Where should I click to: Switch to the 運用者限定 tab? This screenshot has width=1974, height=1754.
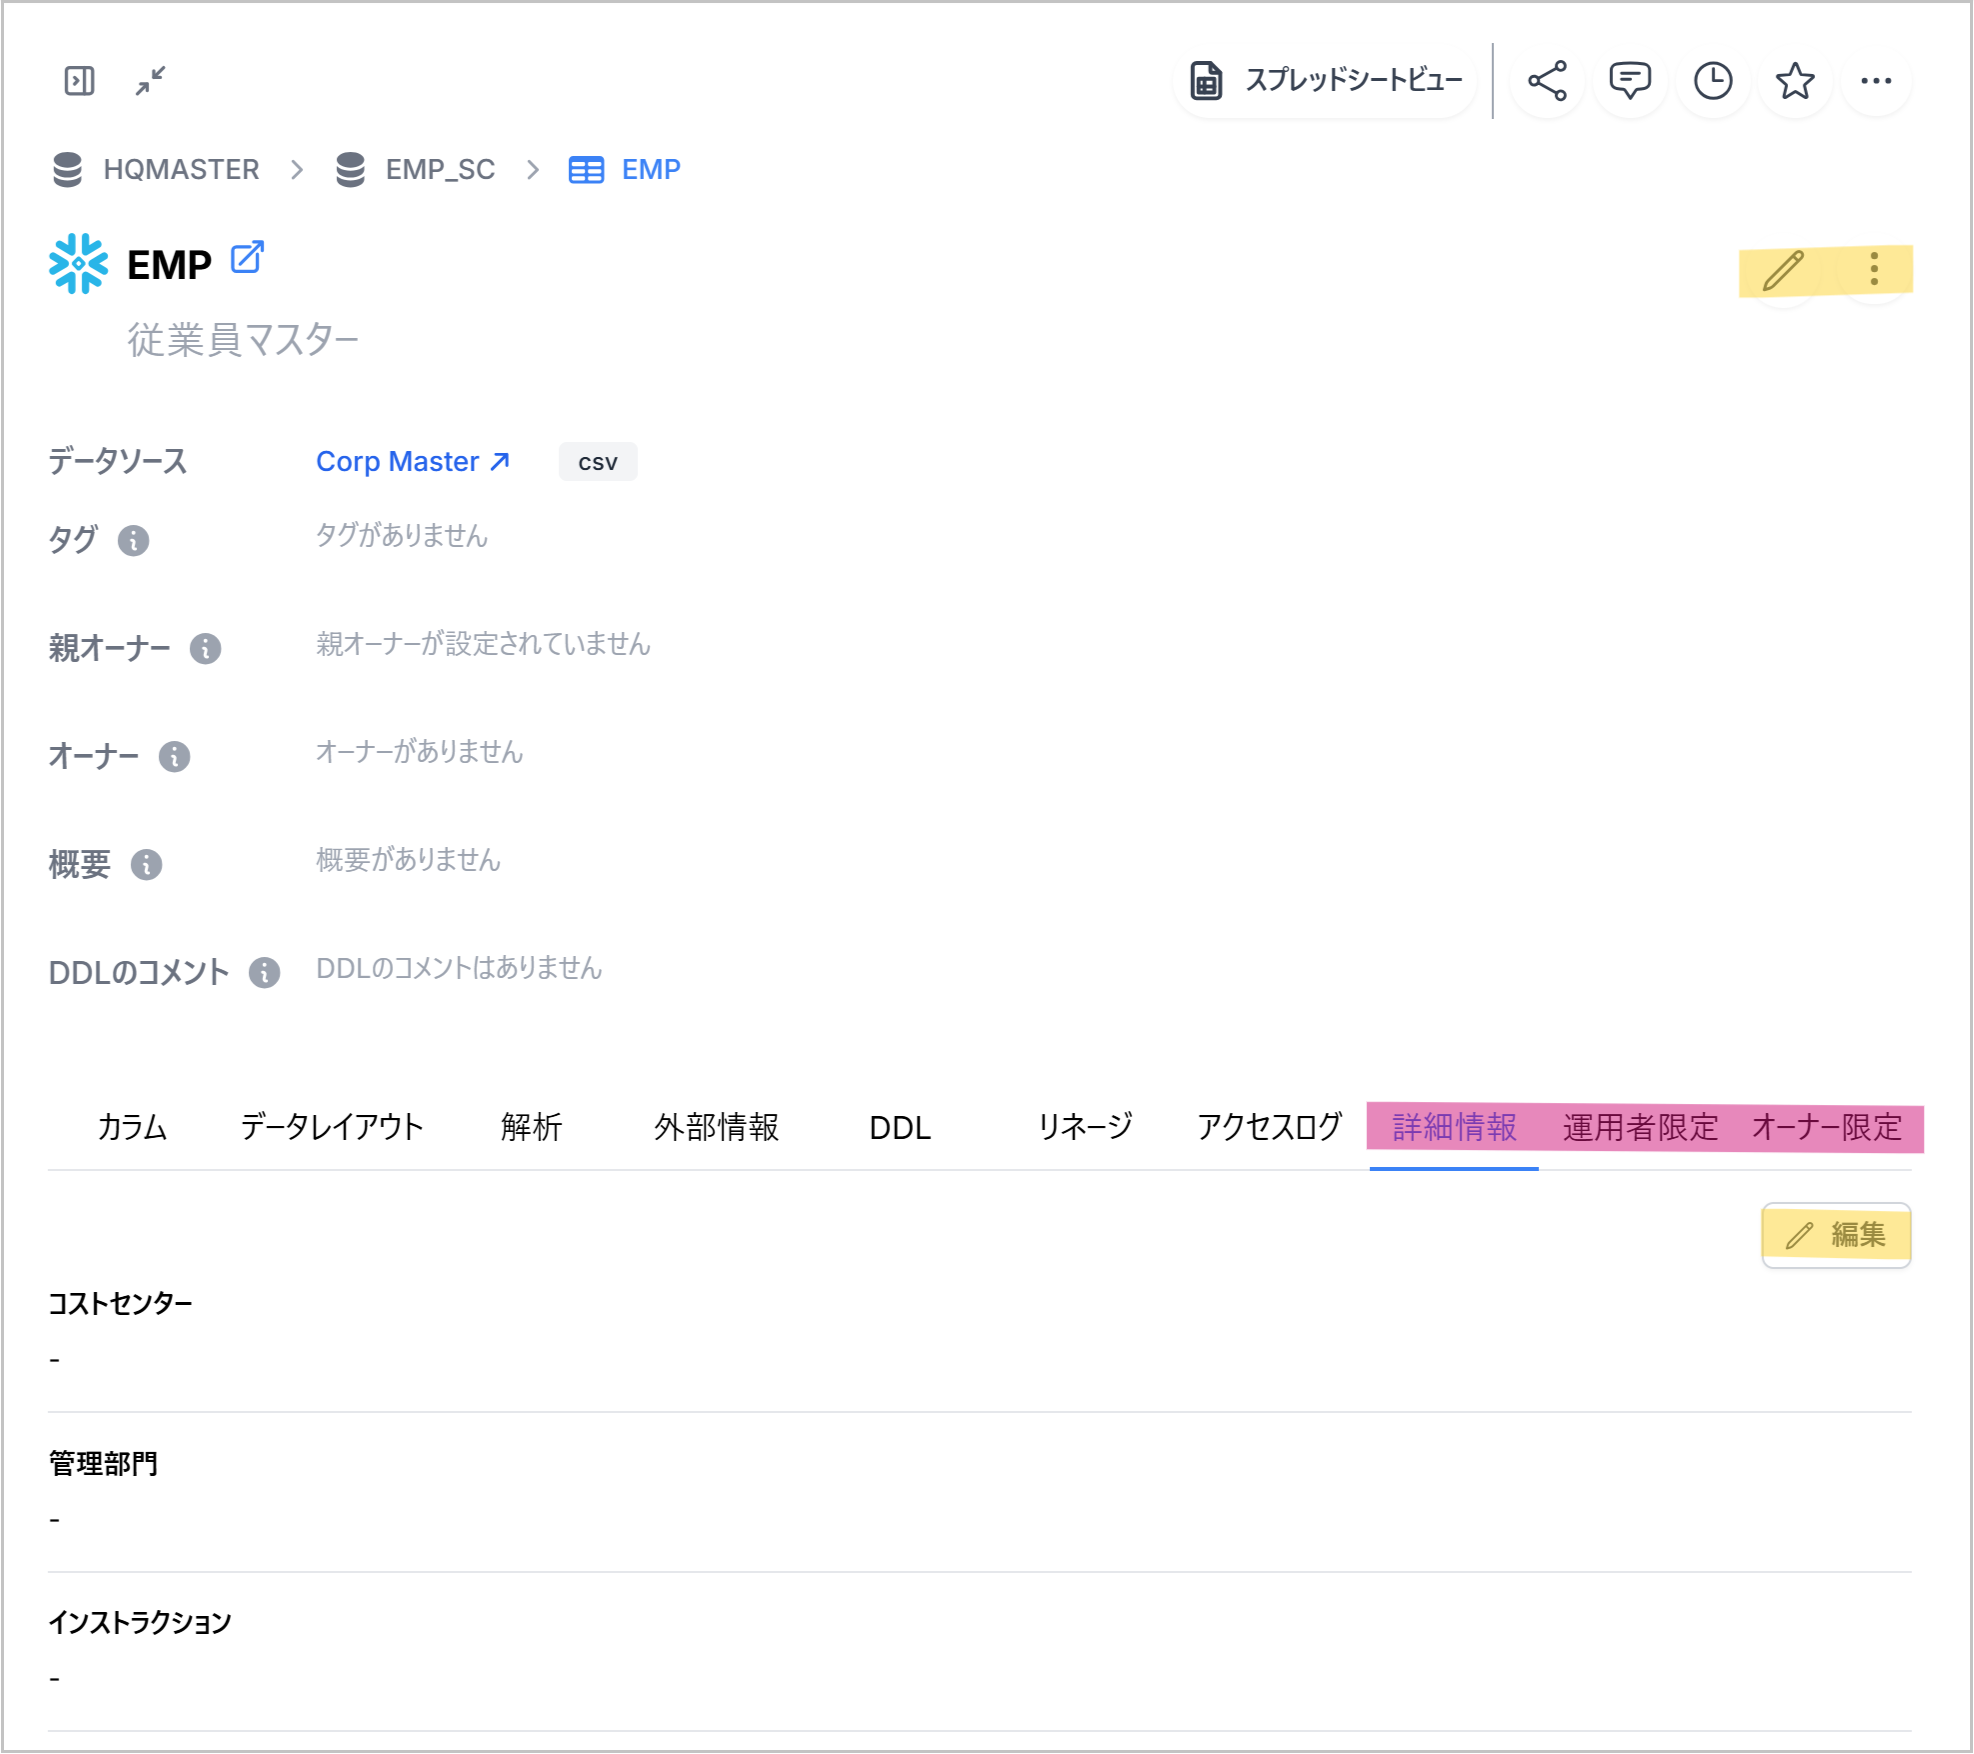pyautogui.click(x=1640, y=1128)
